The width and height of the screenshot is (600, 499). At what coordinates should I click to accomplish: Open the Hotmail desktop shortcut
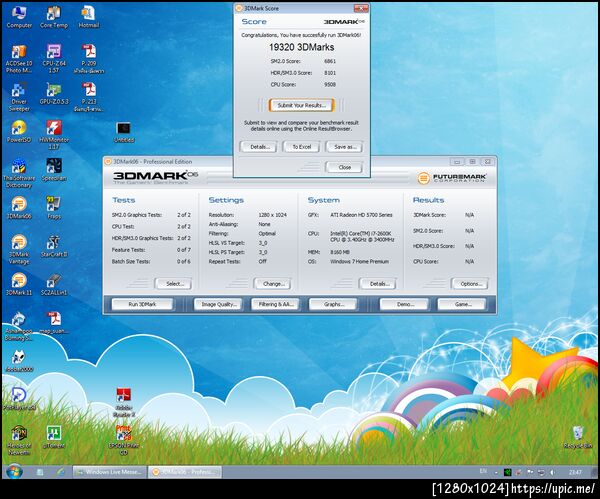[x=88, y=17]
